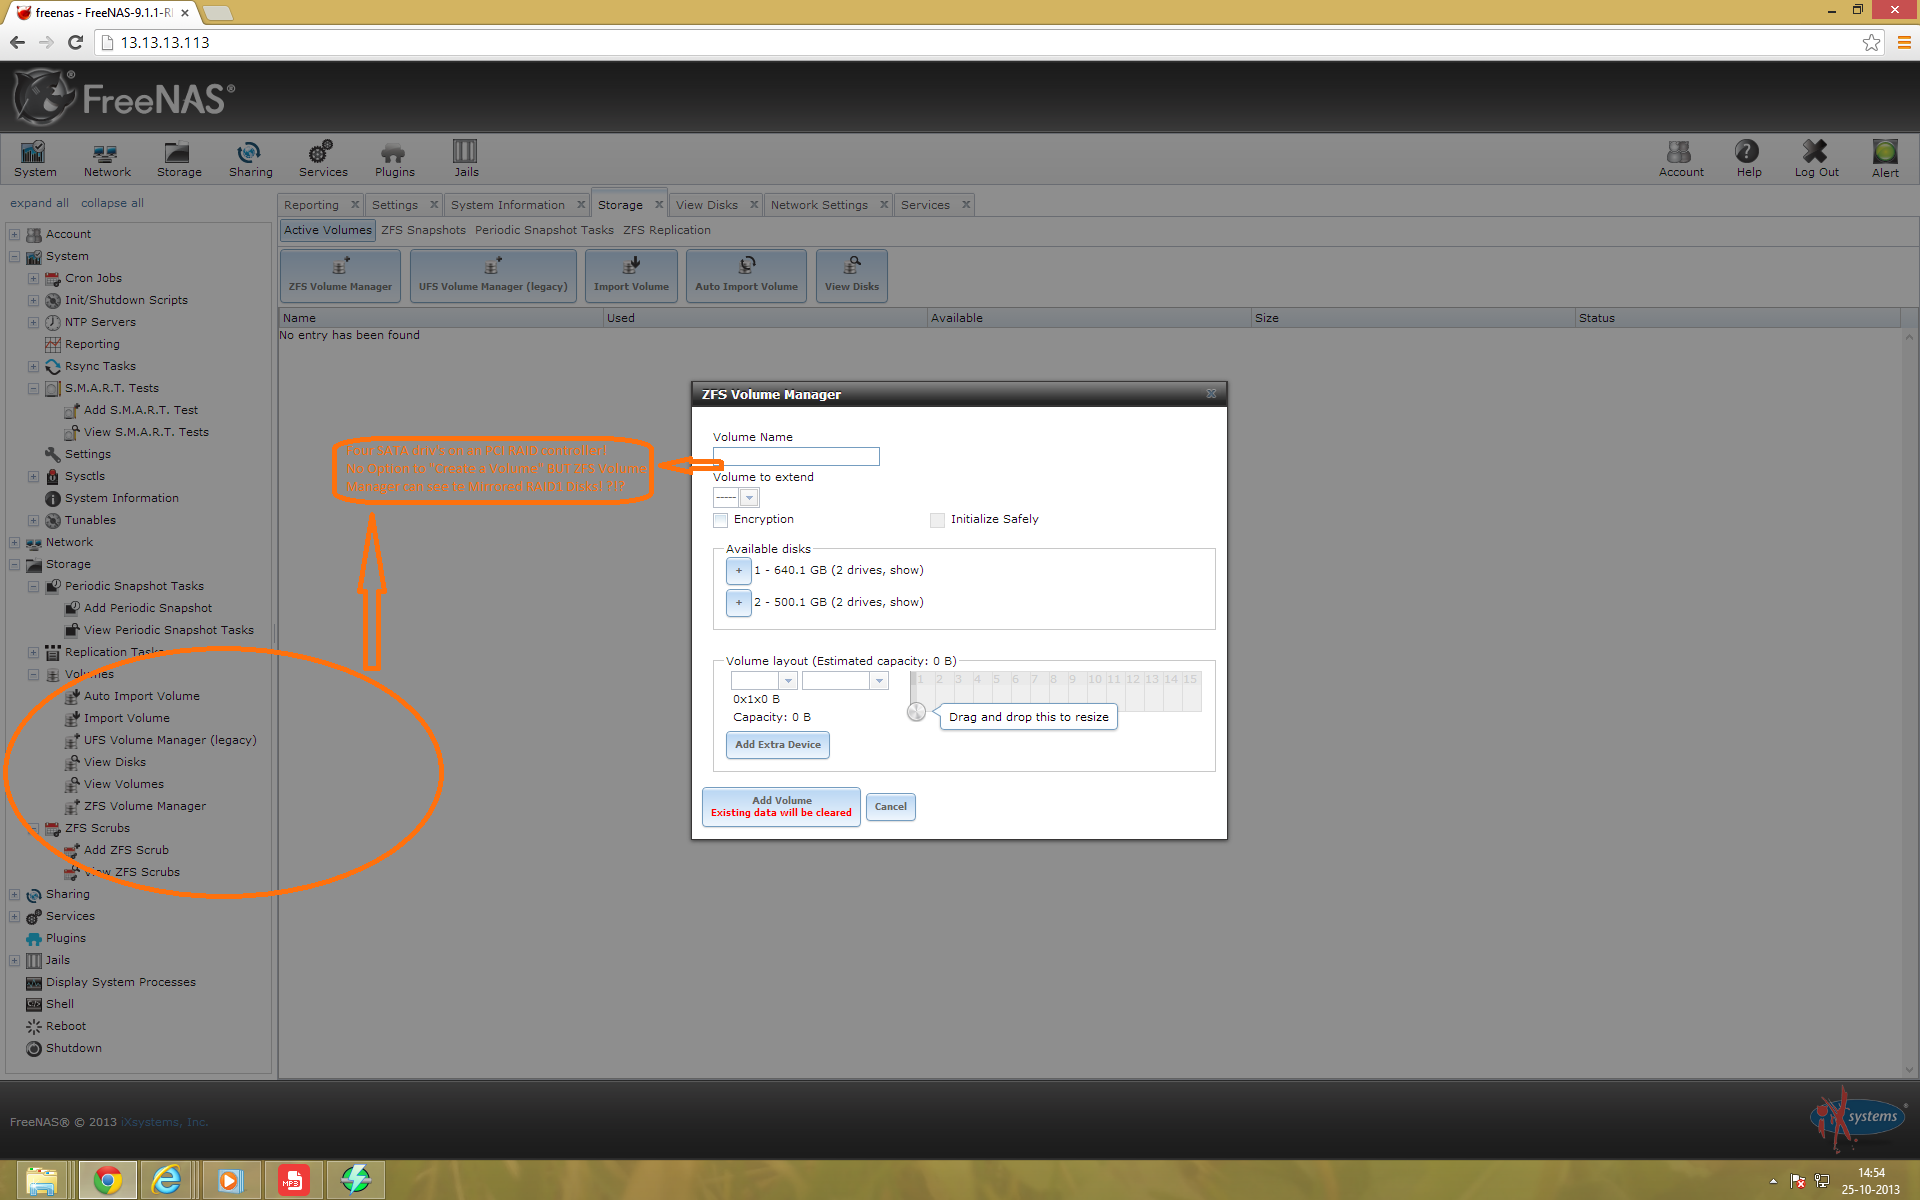This screenshot has height=1200, width=1920.
Task: Open the Services toolbar icon
Action: (x=323, y=159)
